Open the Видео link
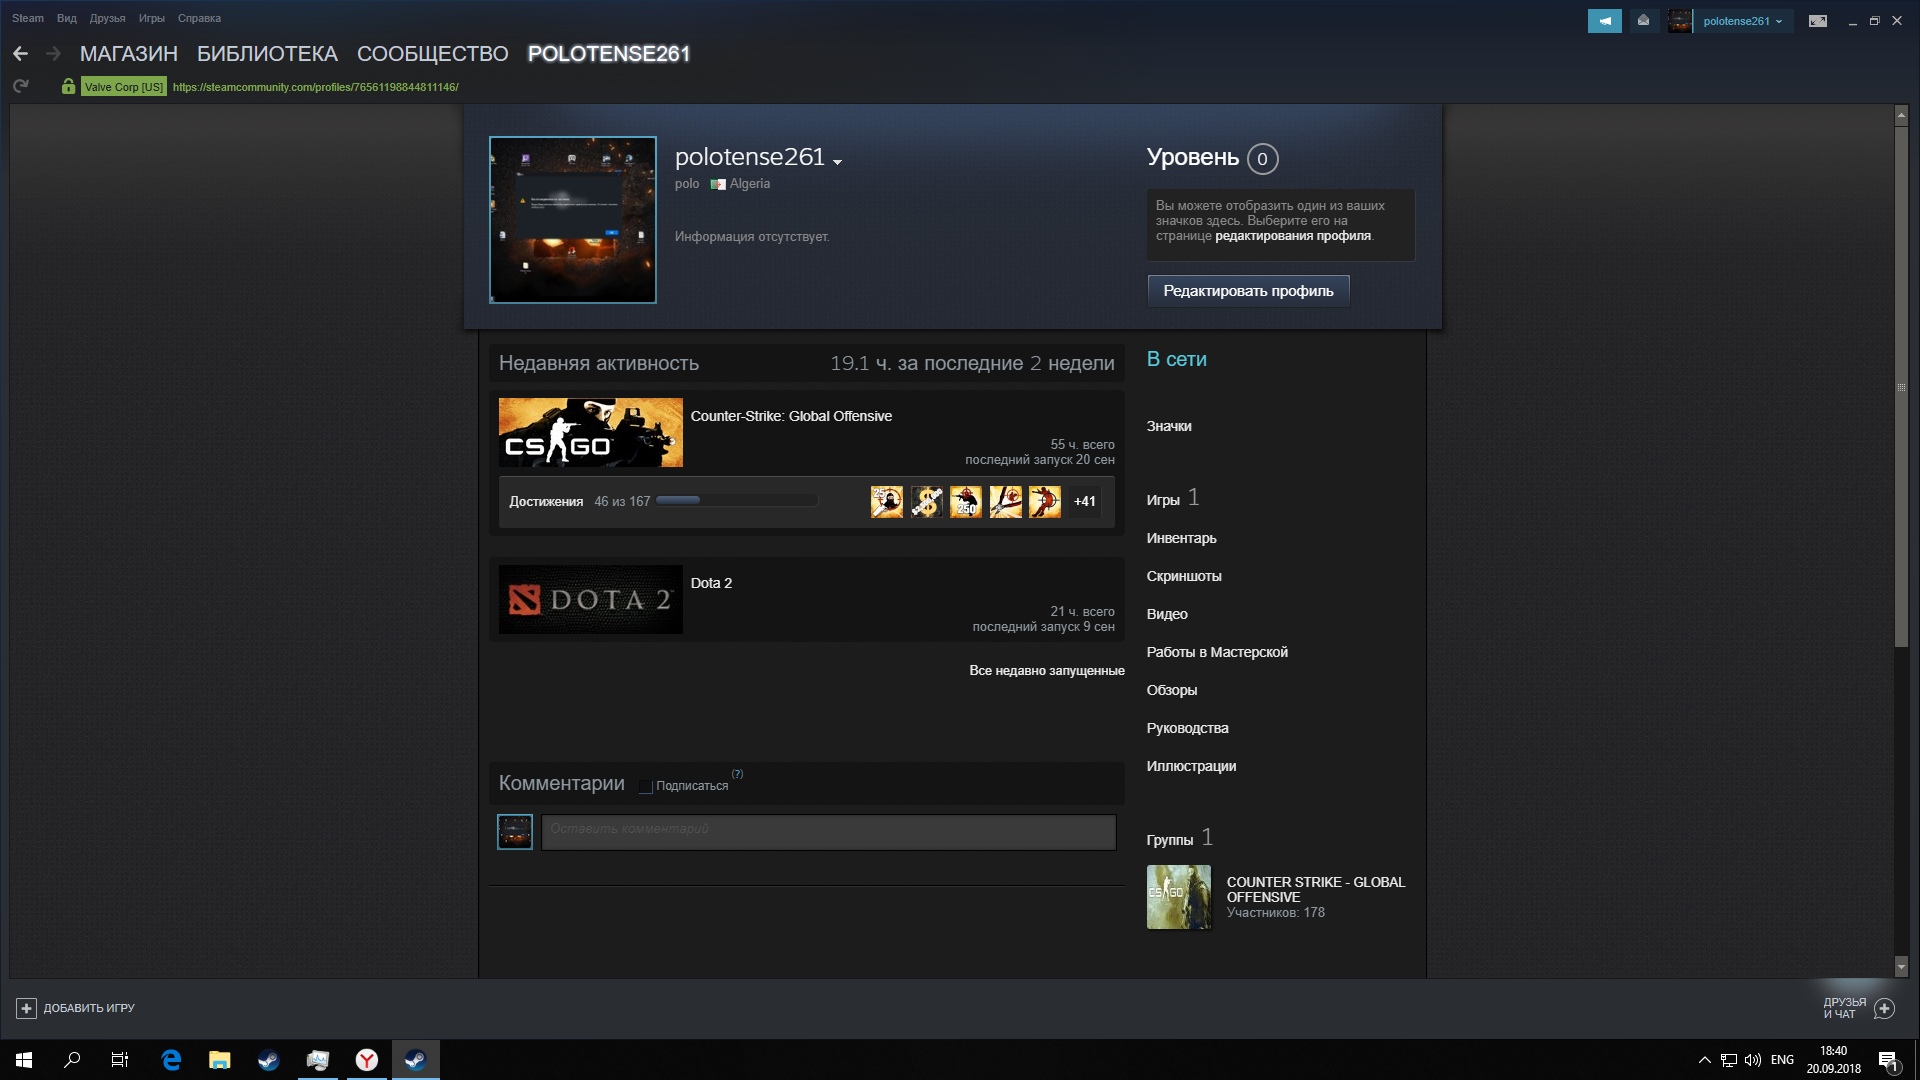 1167,614
